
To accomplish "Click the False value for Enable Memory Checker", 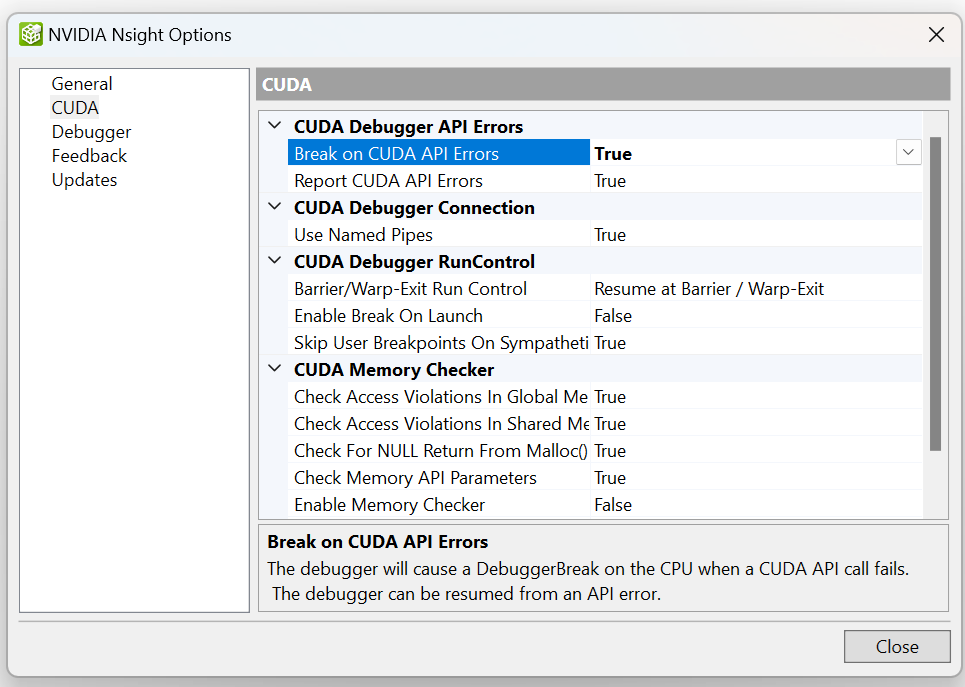I will tap(613, 505).
